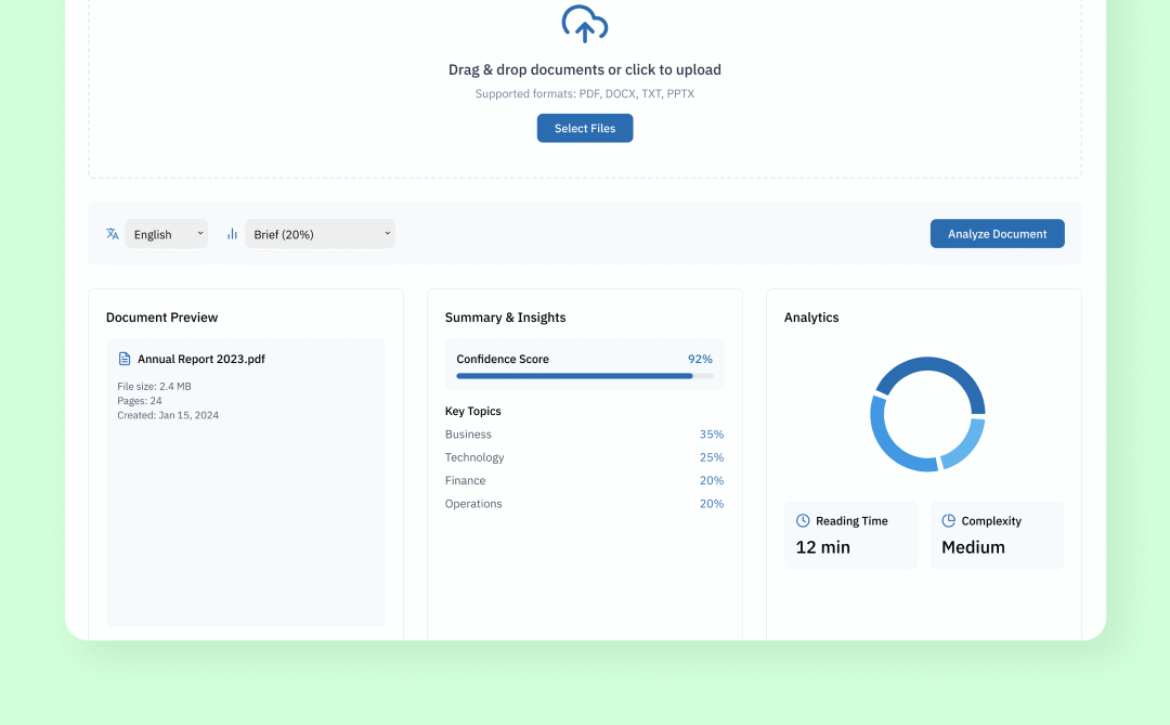The width and height of the screenshot is (1170, 725).
Task: Click the Analyze Document button
Action: 997,234
